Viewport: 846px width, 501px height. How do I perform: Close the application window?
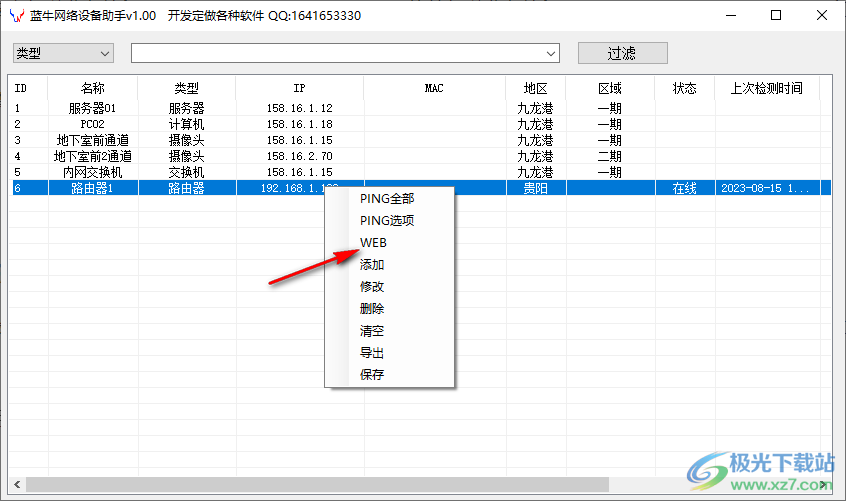[822, 15]
